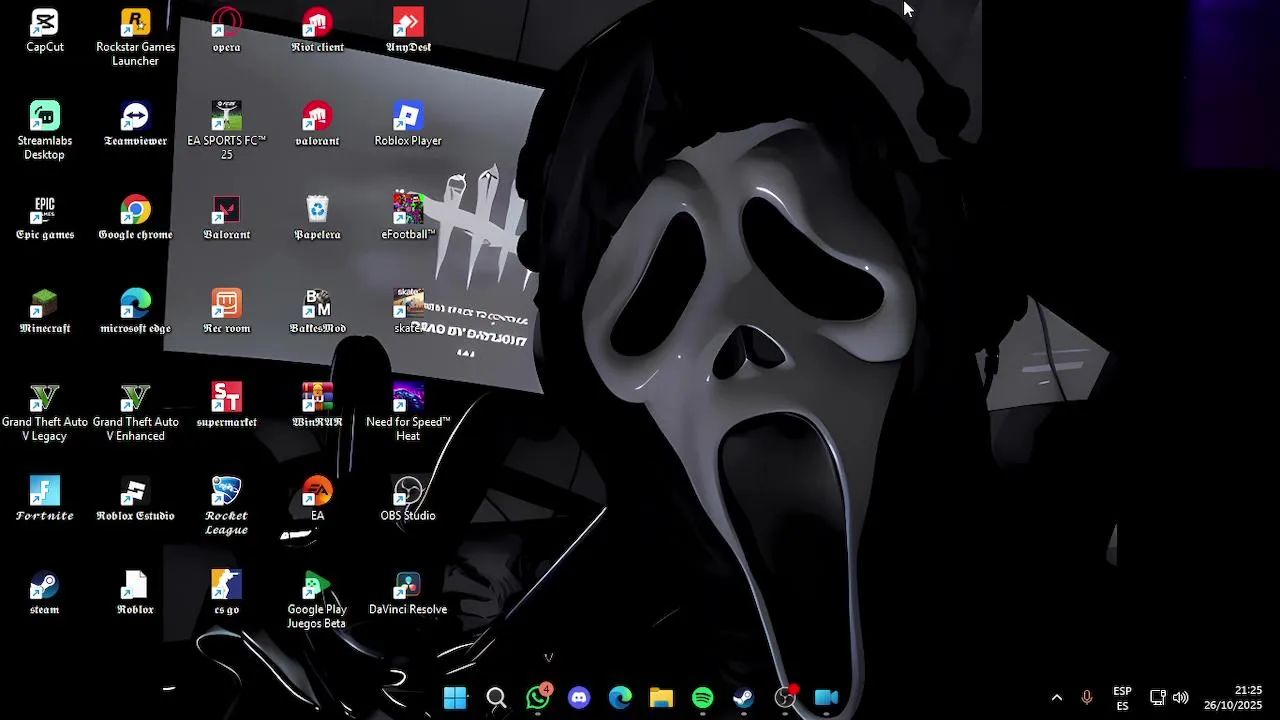Open Discord from the taskbar
Viewport: 1280px width, 720px height.
(x=579, y=698)
